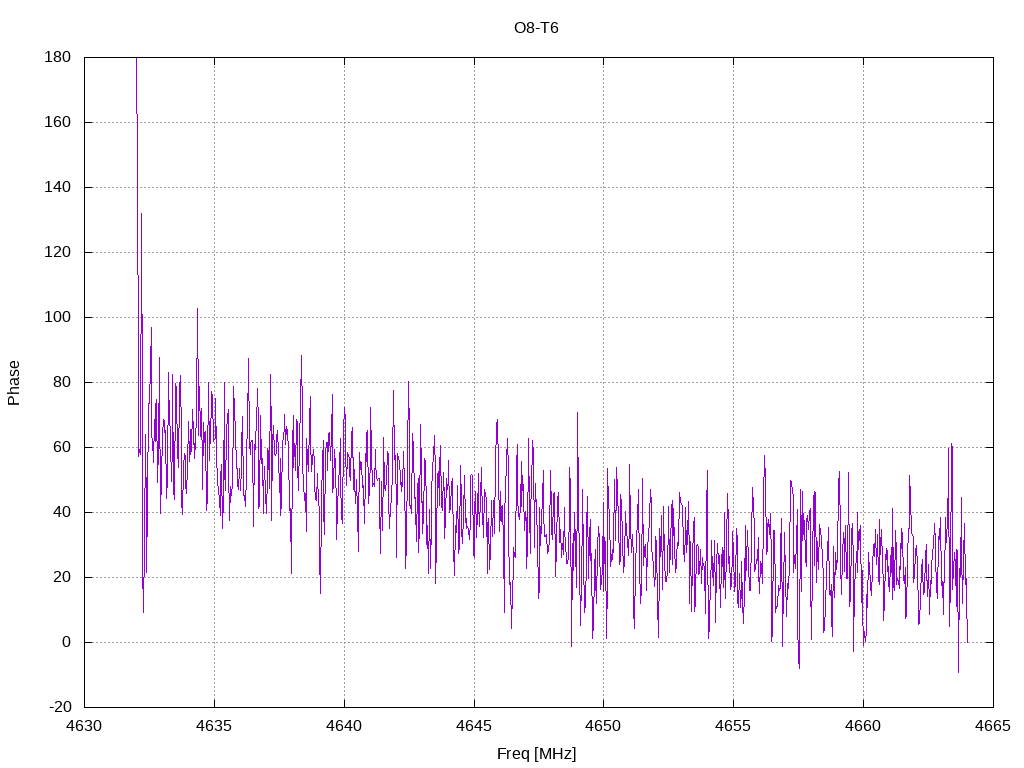The width and height of the screenshot is (1024, 768).
Task: Click x-axis tick label 4650
Action: 603,726
